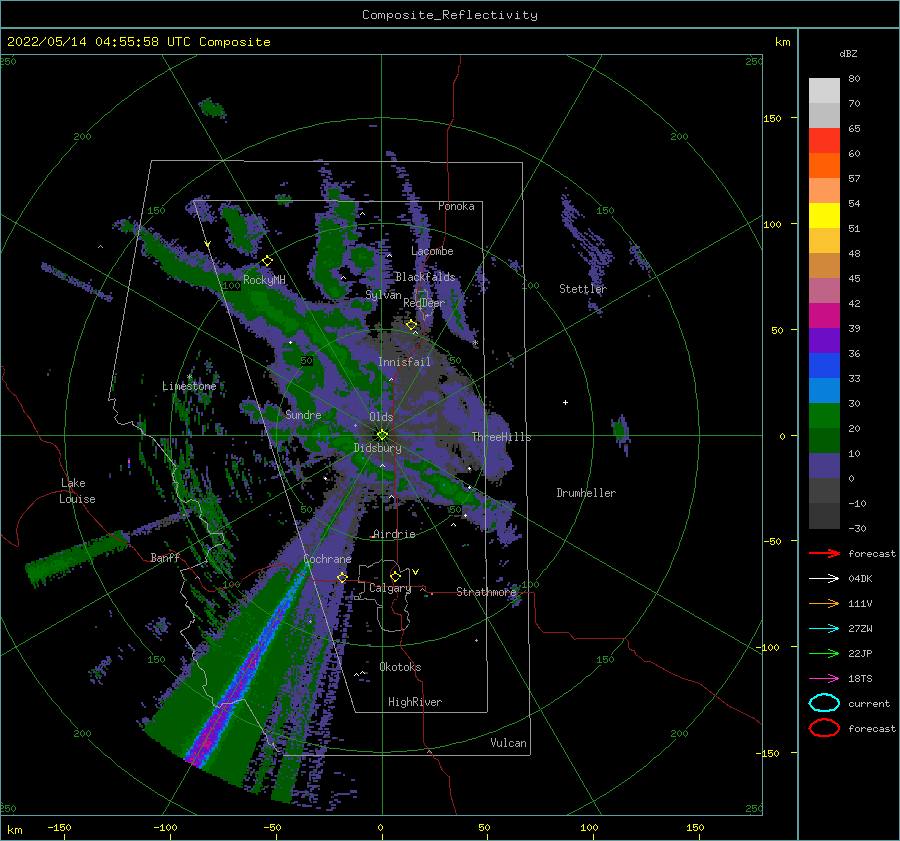Click the yellow diamond marker near RockyMH

[x=267, y=261]
